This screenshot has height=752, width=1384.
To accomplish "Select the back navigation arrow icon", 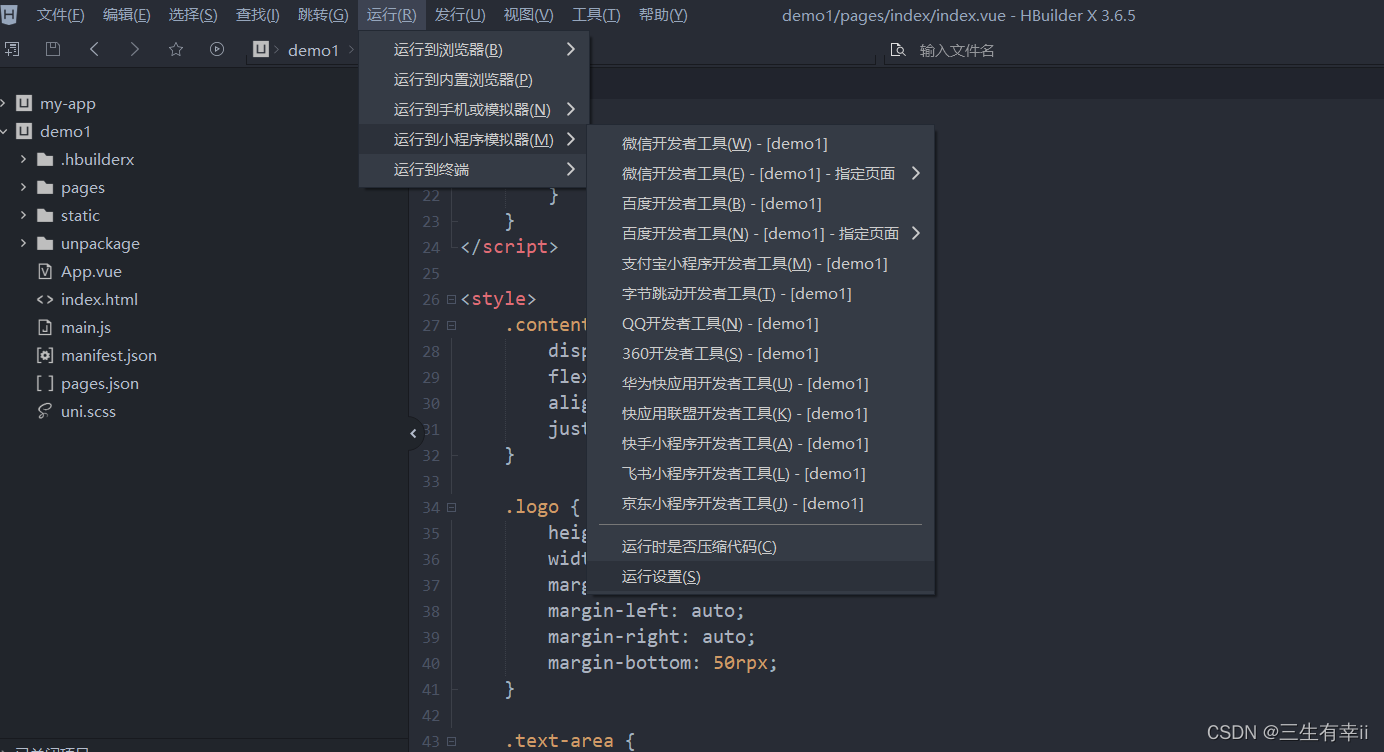I will (x=93, y=48).
